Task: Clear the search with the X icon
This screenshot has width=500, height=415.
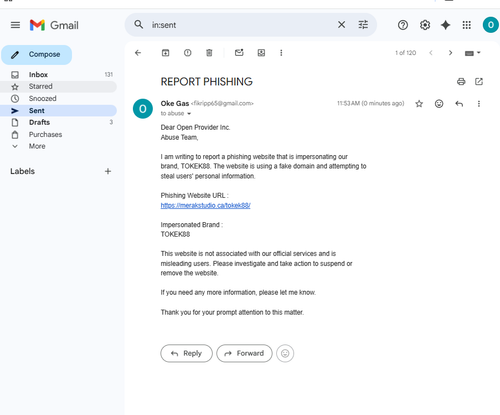Action: tap(341, 25)
